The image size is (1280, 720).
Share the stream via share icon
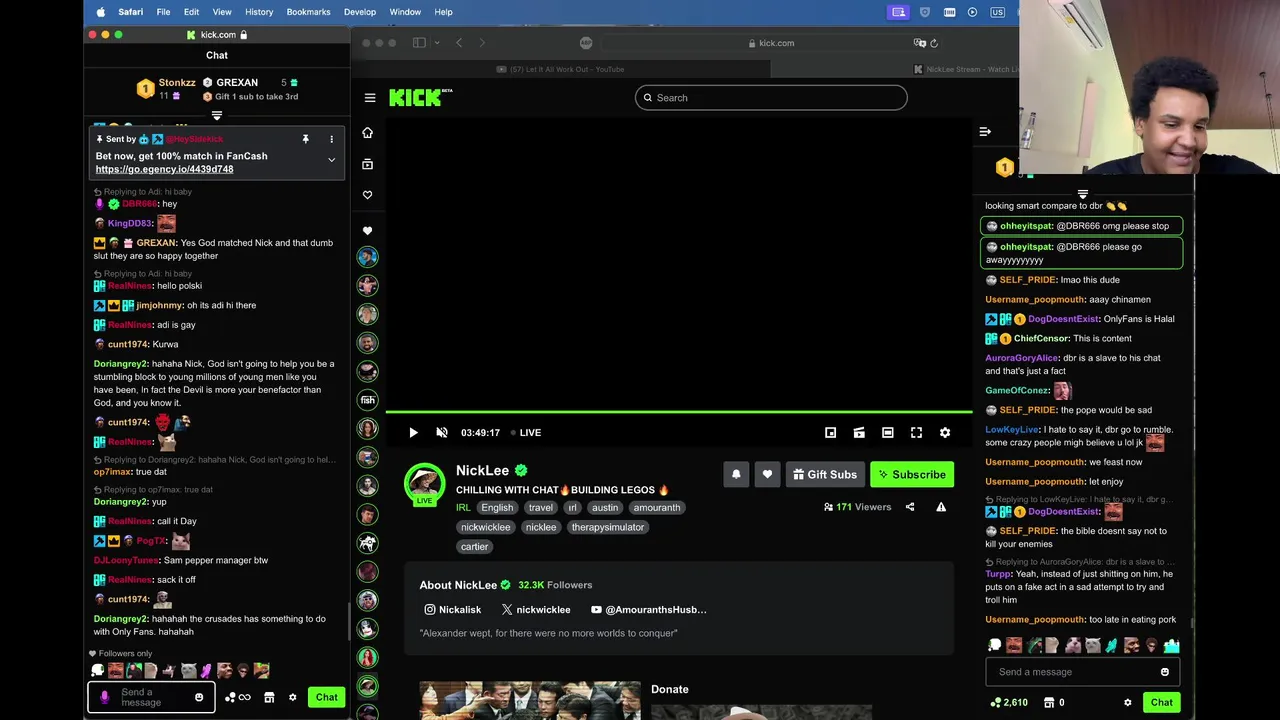pos(910,507)
